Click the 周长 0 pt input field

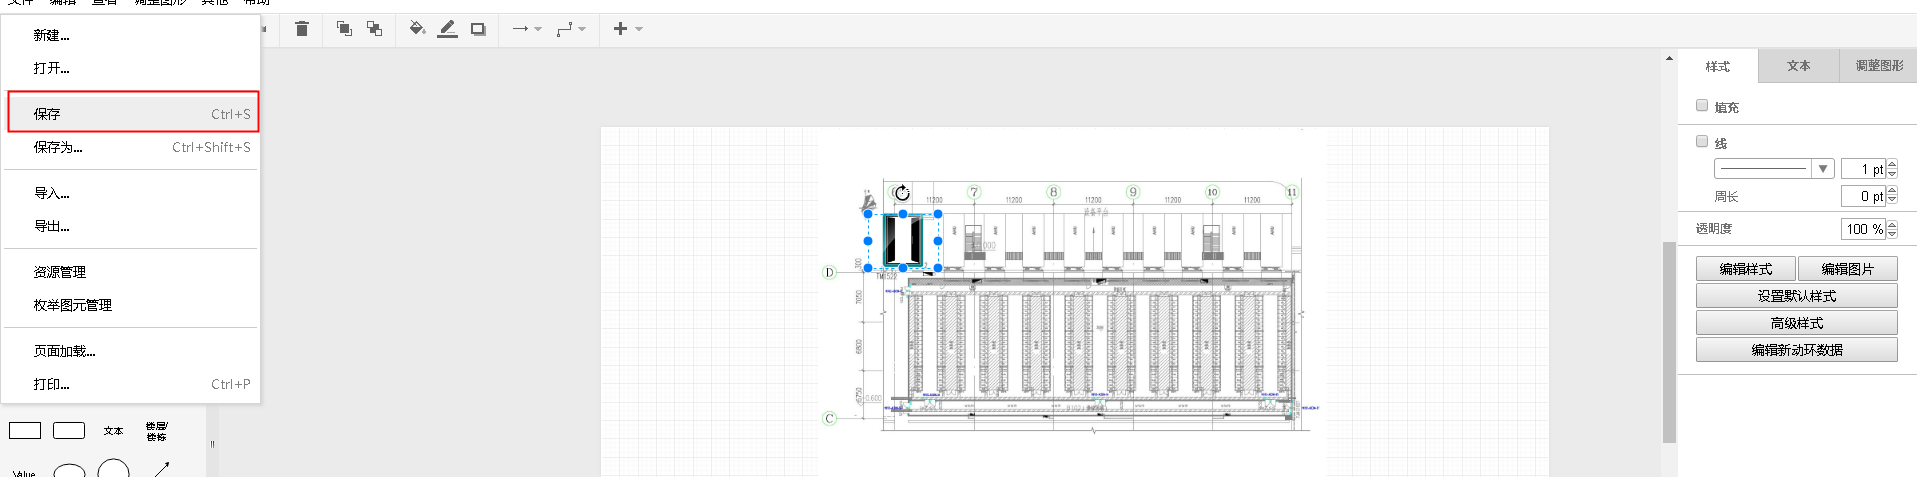click(x=1863, y=196)
